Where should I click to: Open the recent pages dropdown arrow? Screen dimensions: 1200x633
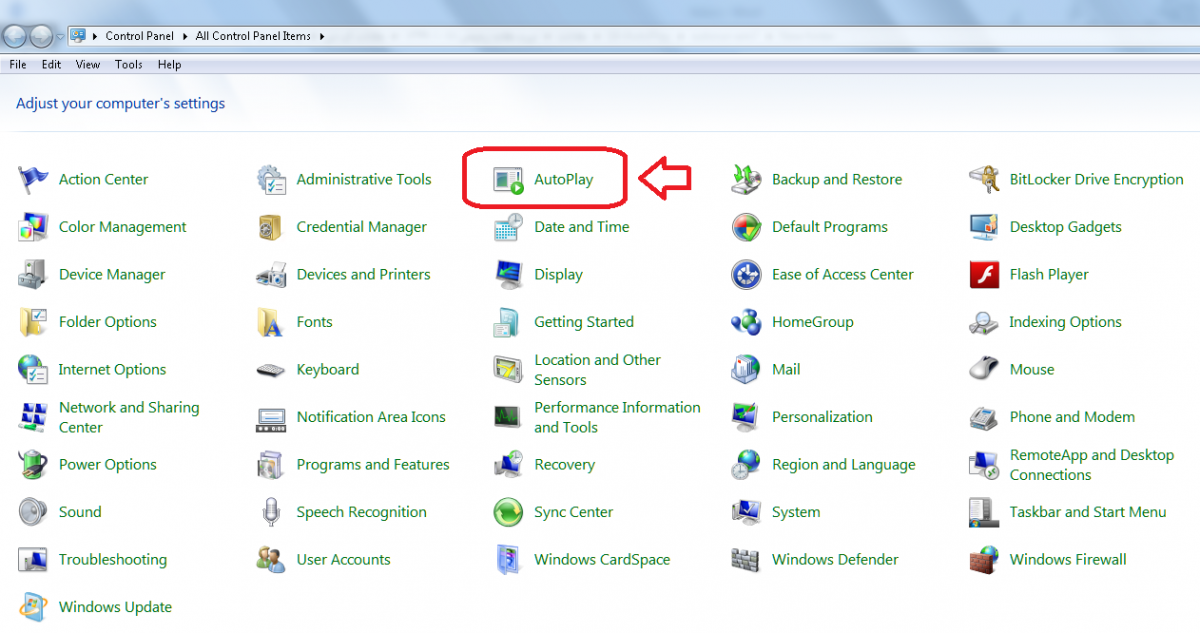[x=60, y=36]
